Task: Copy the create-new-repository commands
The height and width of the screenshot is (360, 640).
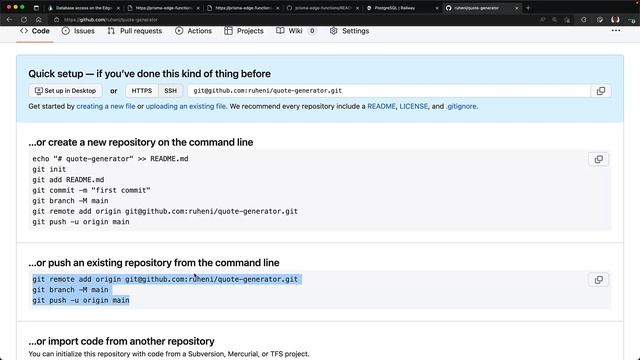Action: (x=598, y=159)
